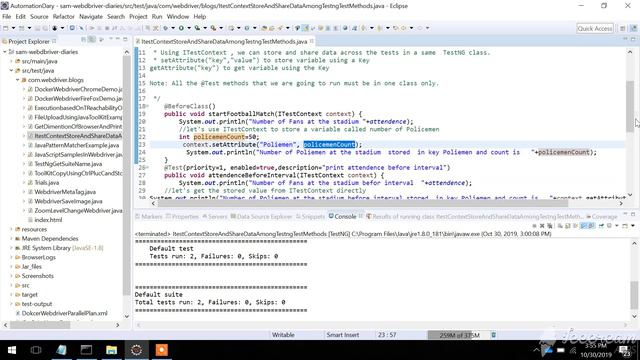
Task: Open the Run button dropdown arrow
Action: tap(189, 28)
